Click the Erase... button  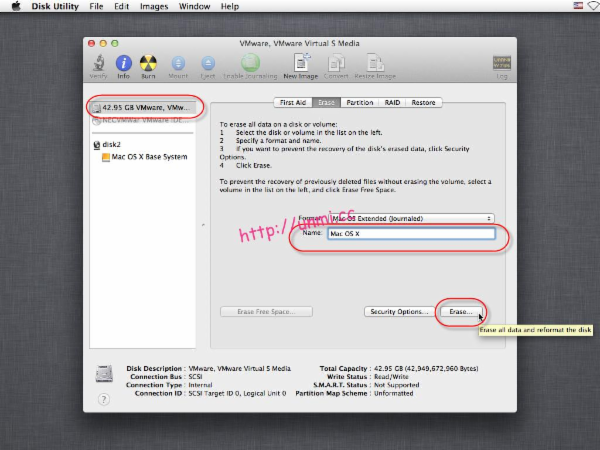(x=461, y=312)
